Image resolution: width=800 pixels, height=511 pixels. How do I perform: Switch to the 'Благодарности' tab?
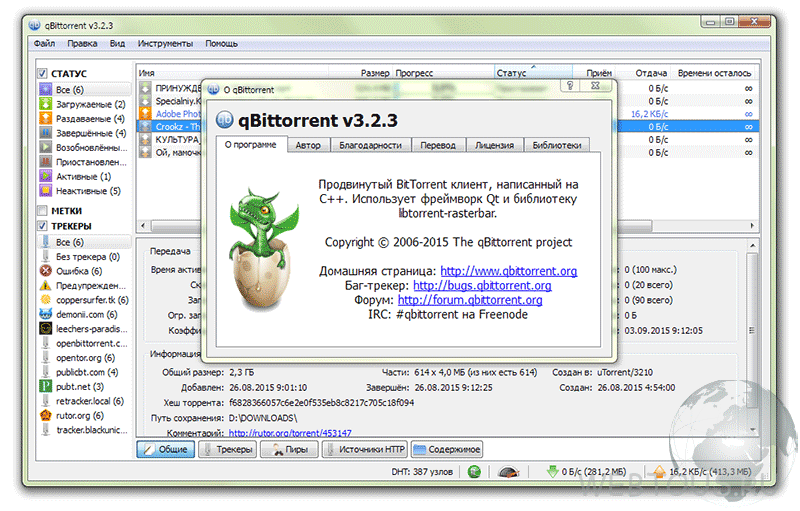[x=370, y=145]
